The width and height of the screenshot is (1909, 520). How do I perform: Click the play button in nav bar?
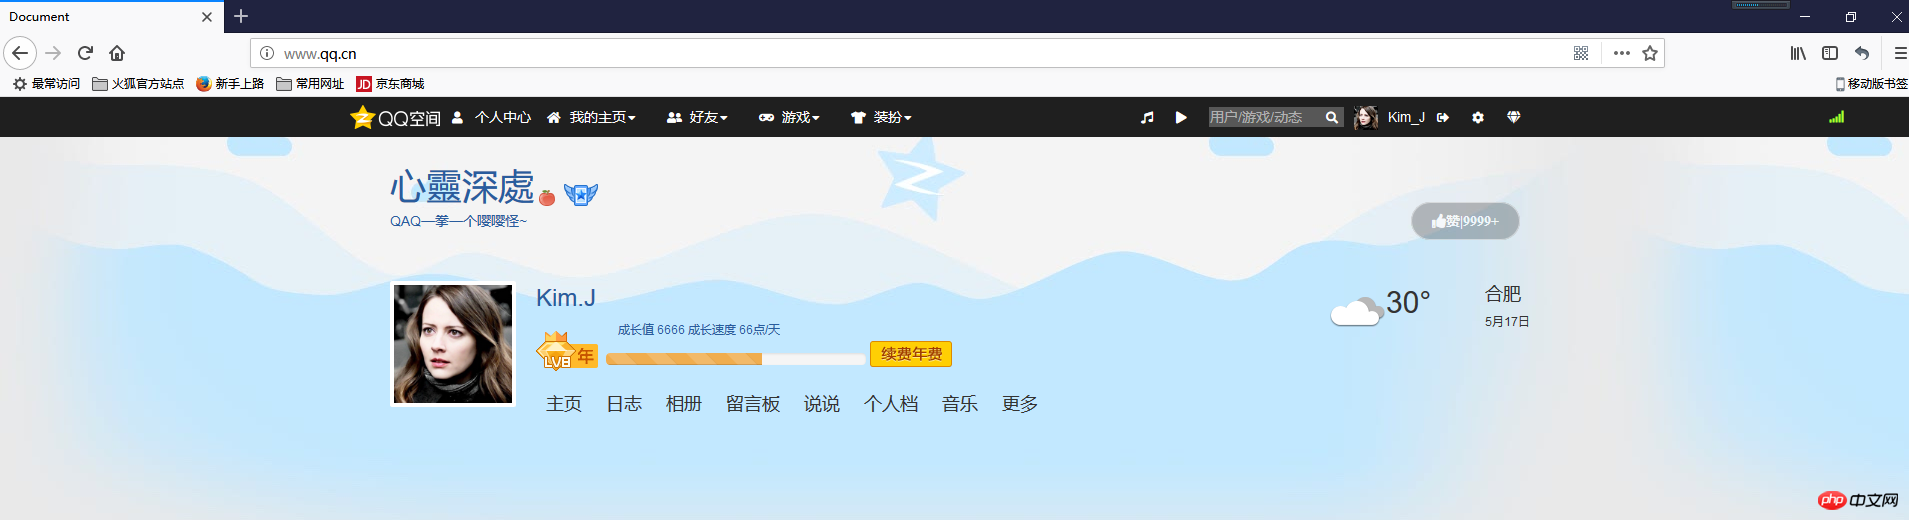(1181, 117)
